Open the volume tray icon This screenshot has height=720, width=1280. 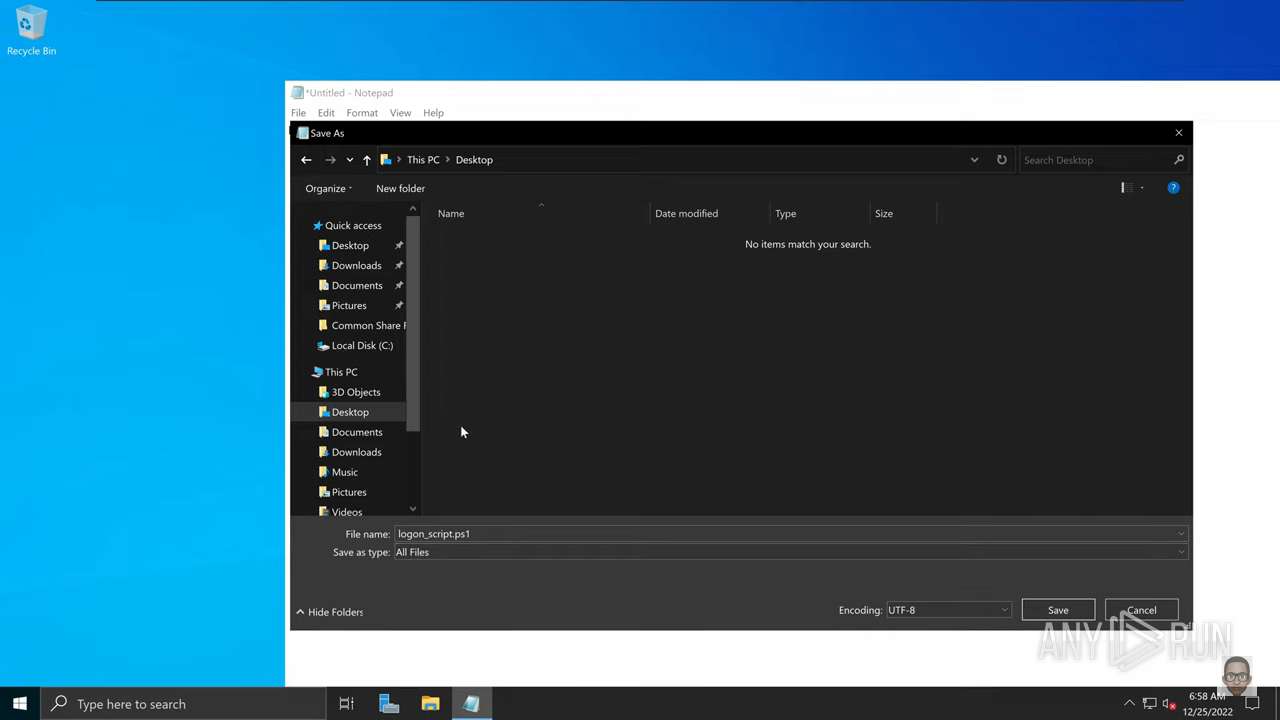click(1168, 704)
